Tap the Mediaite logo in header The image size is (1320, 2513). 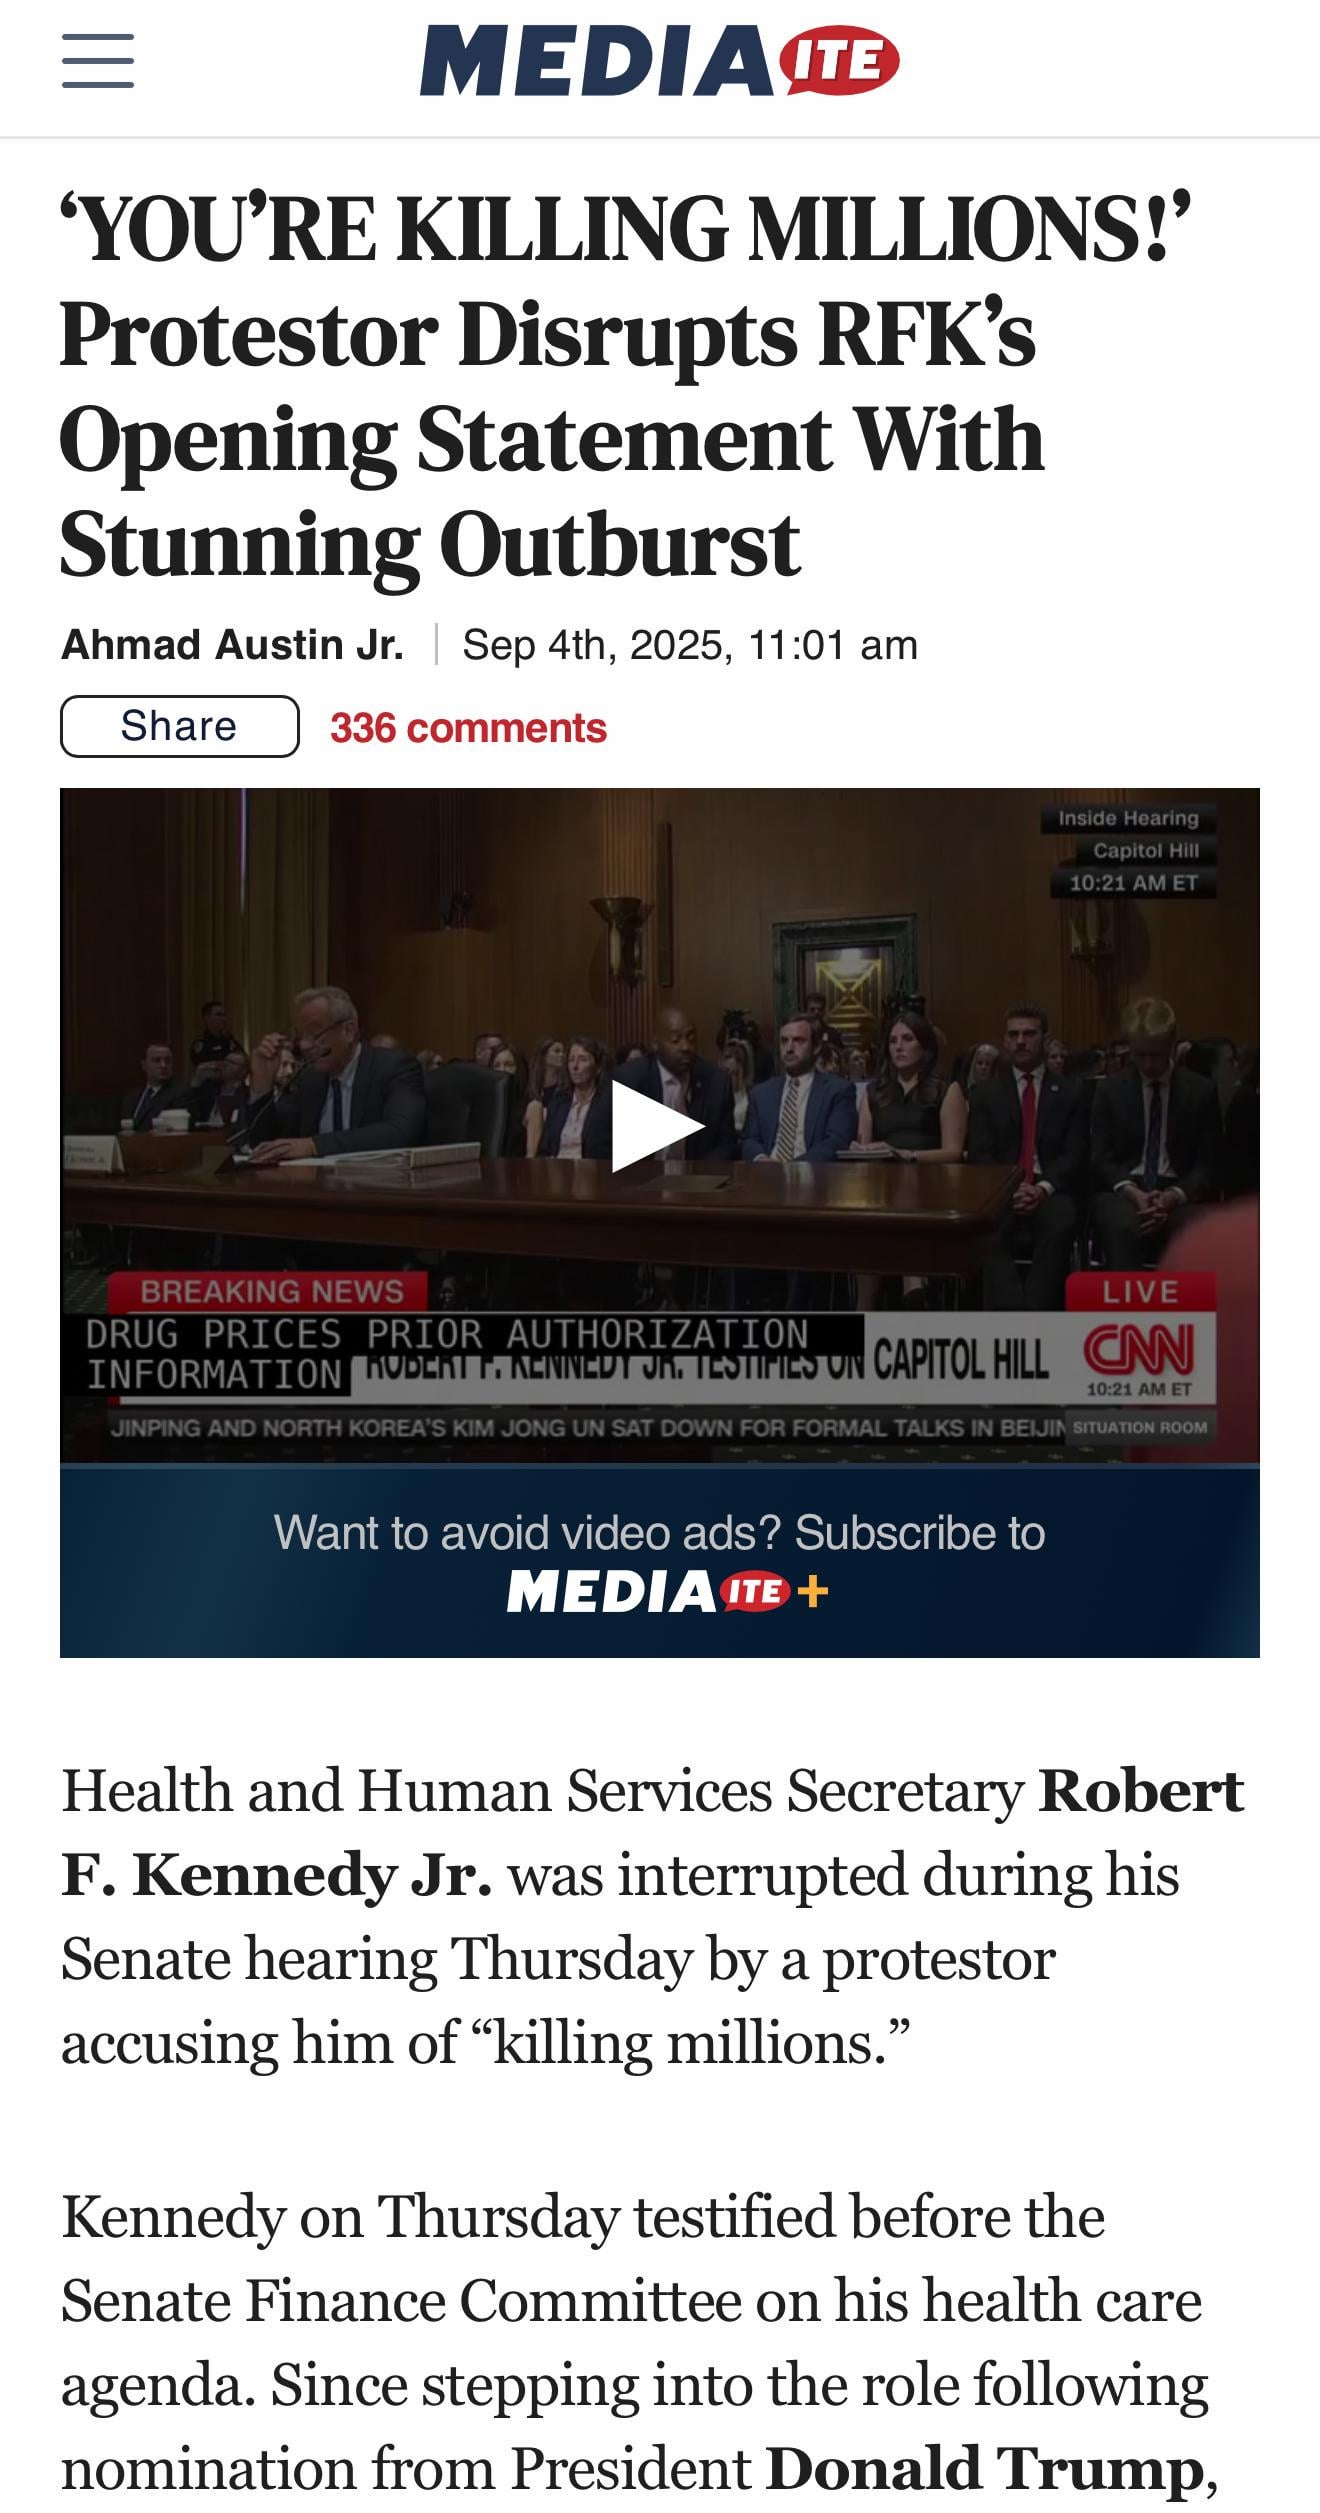pyautogui.click(x=659, y=61)
